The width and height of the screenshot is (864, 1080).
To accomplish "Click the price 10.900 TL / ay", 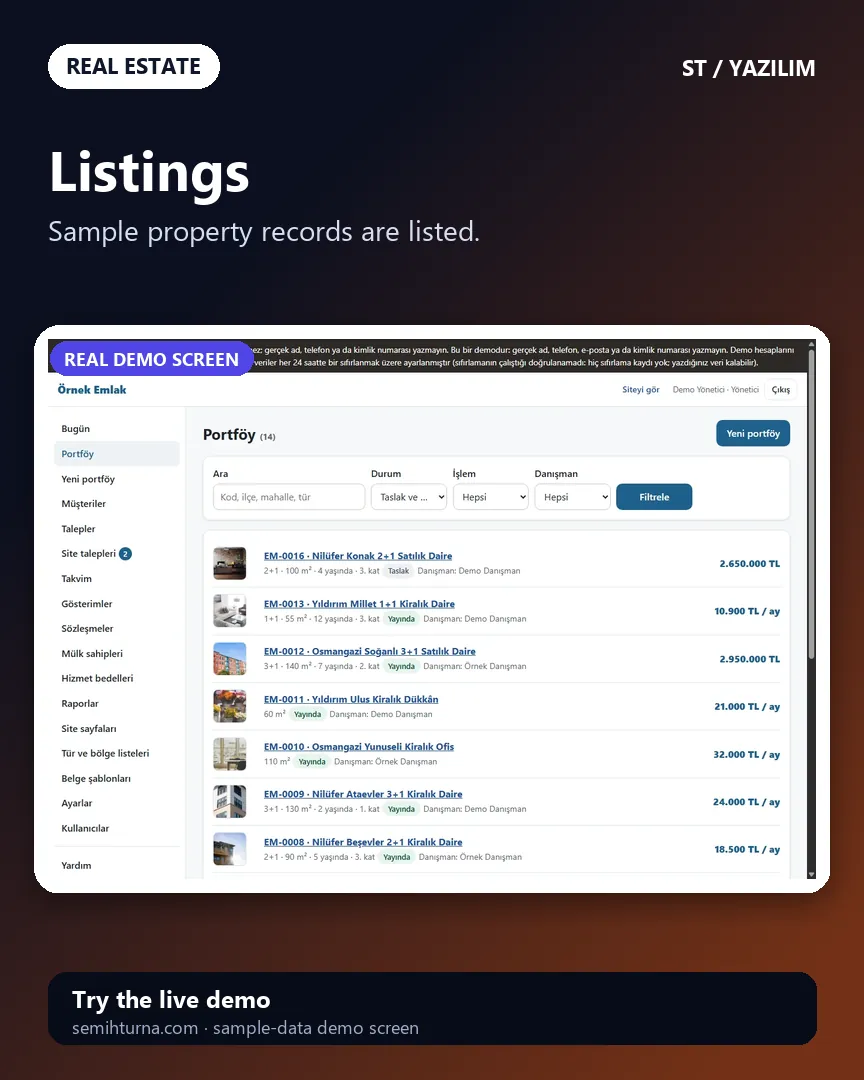I will click(747, 611).
